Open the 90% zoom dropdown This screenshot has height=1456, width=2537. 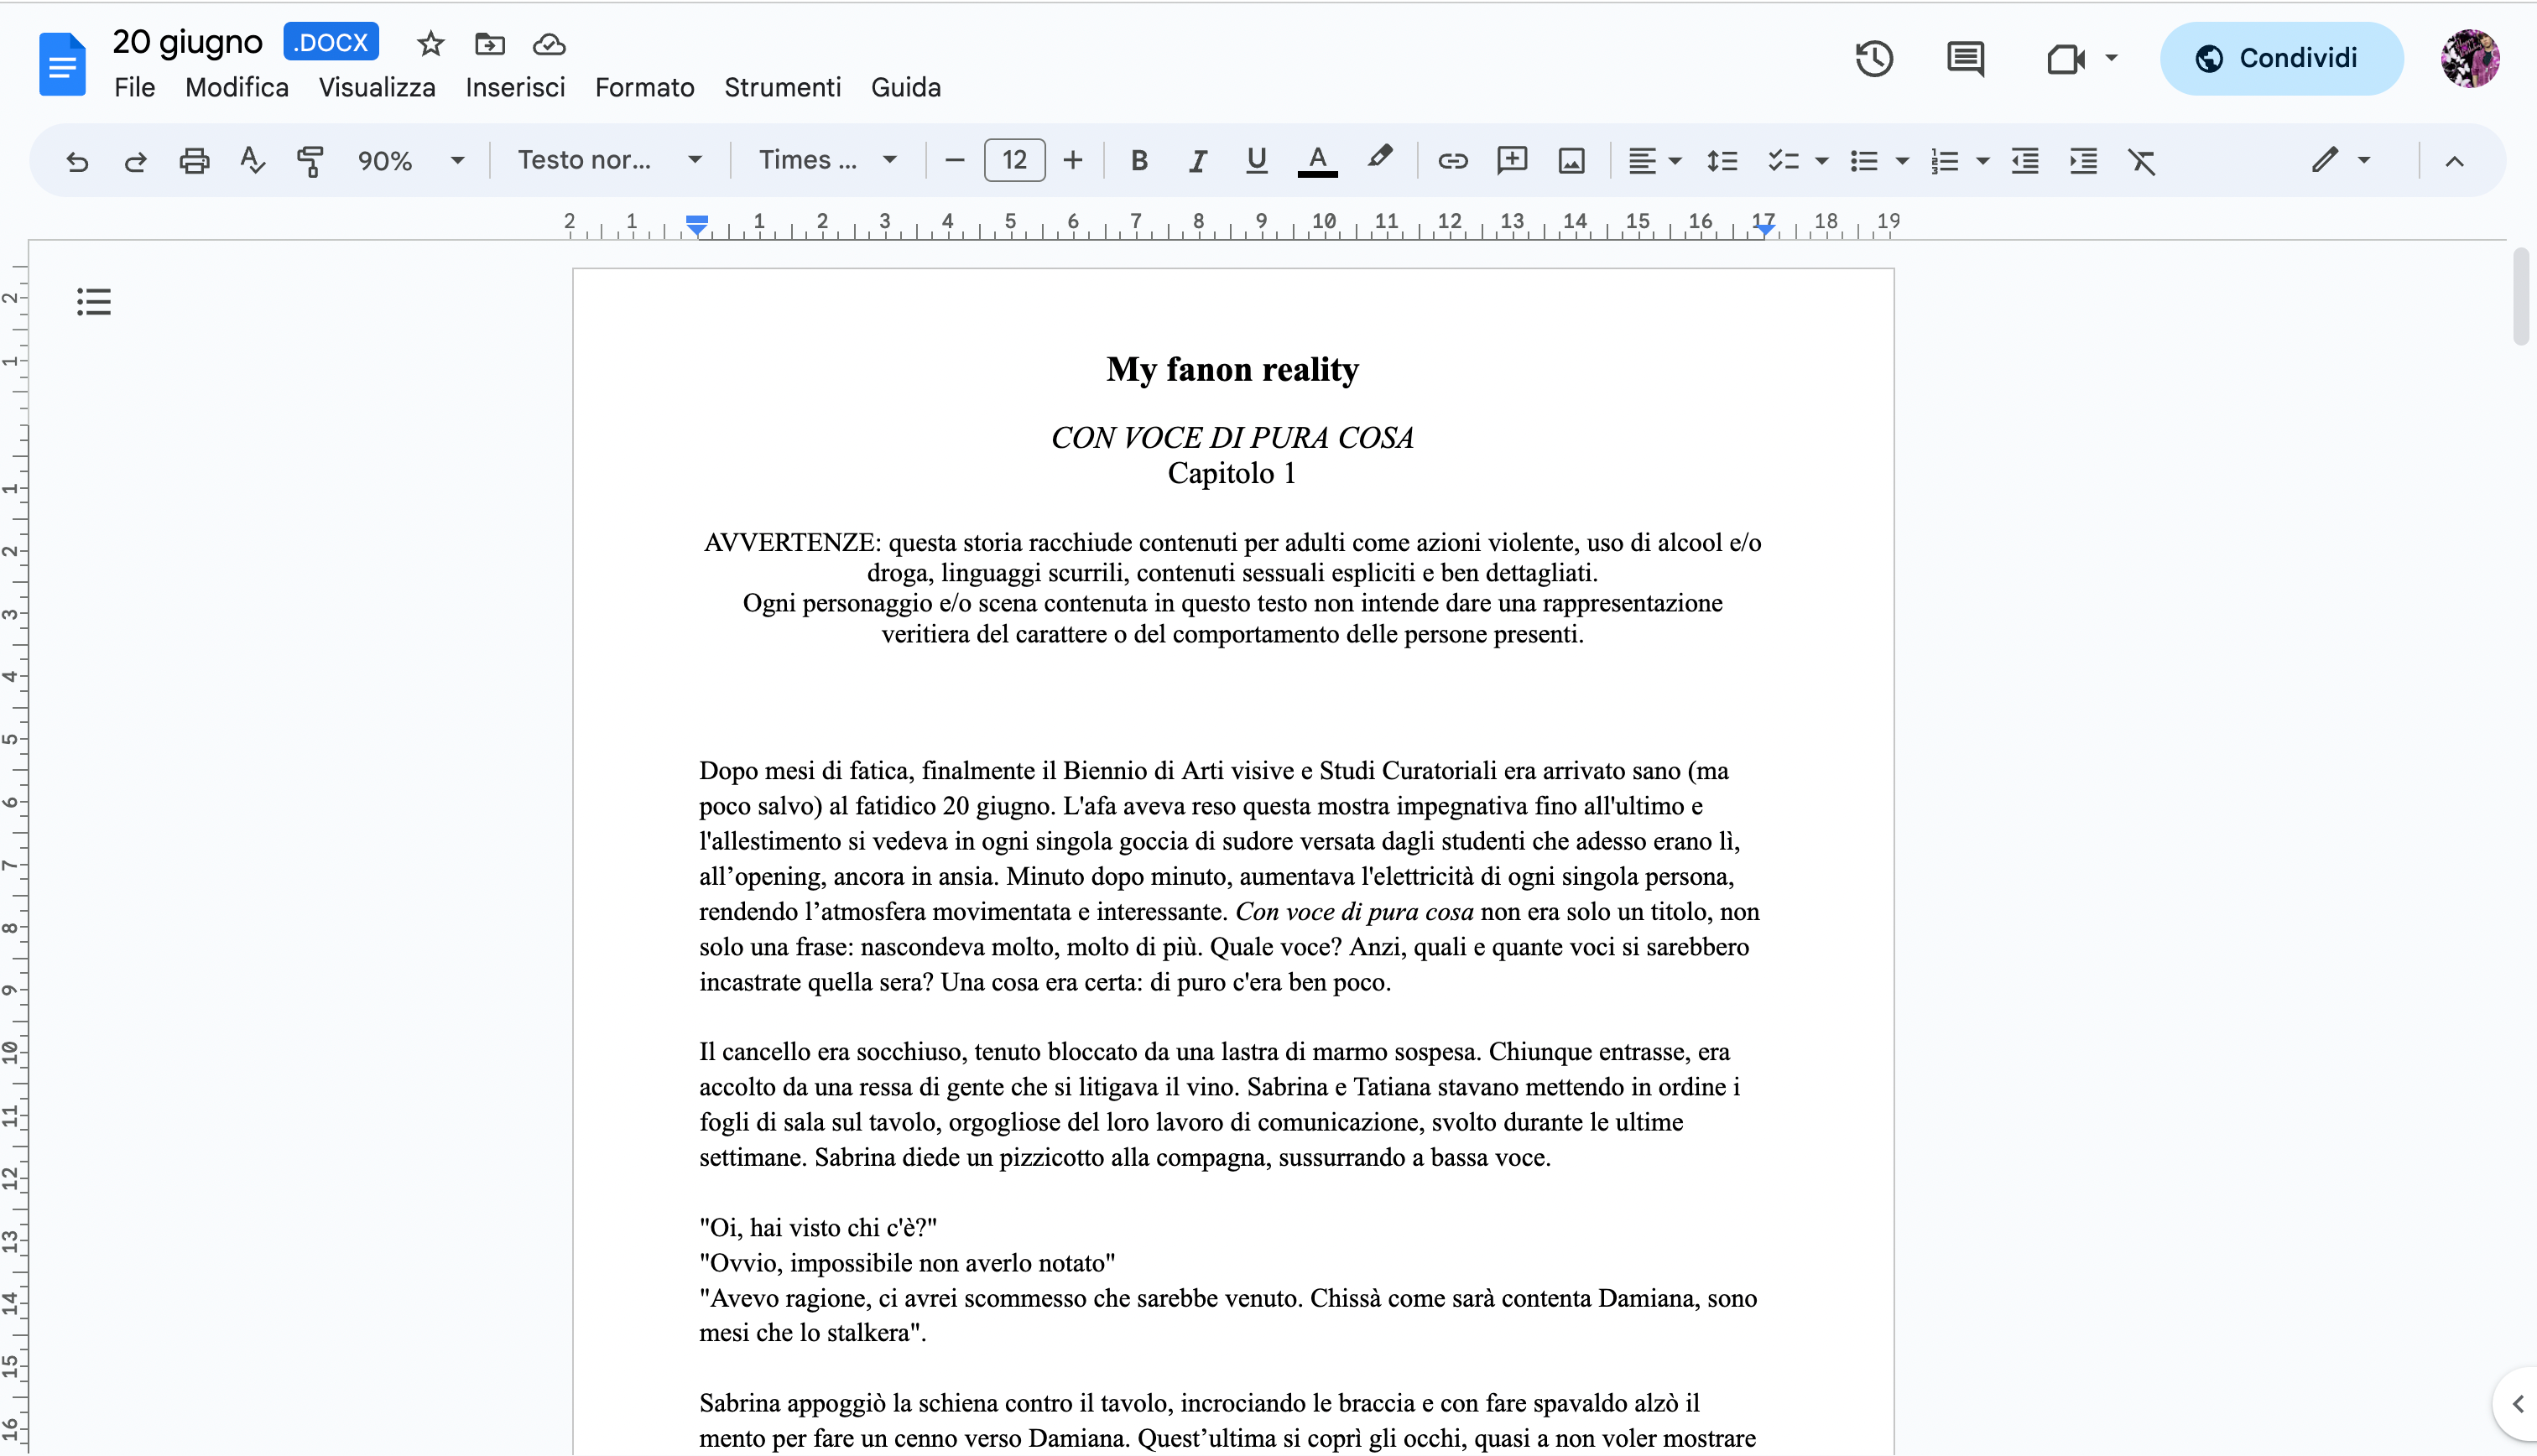click(410, 160)
